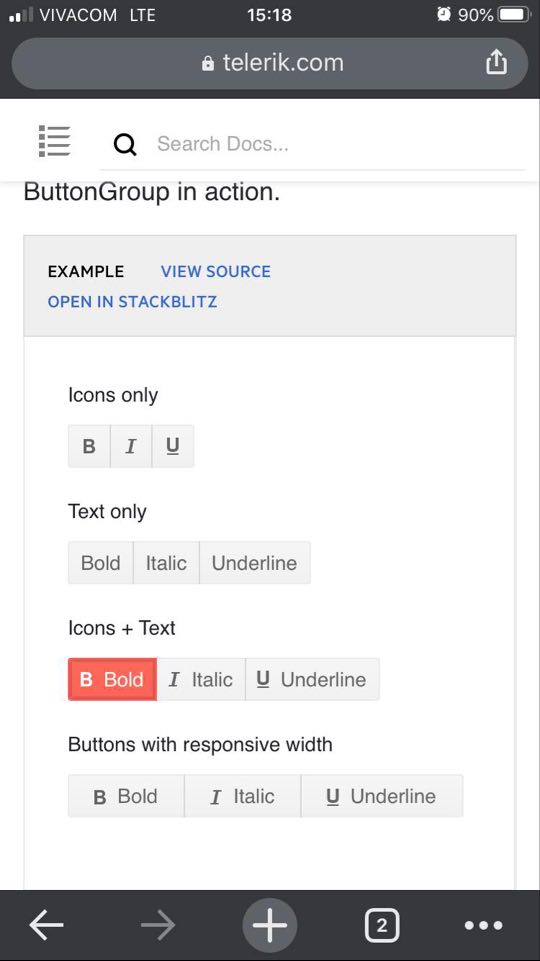The image size is (540, 961).
Task: Tap the search magnifier icon
Action: pos(125,145)
